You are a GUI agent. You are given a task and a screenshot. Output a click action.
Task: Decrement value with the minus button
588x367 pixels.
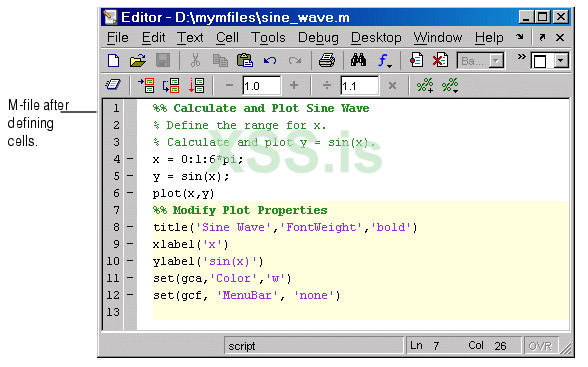[229, 85]
